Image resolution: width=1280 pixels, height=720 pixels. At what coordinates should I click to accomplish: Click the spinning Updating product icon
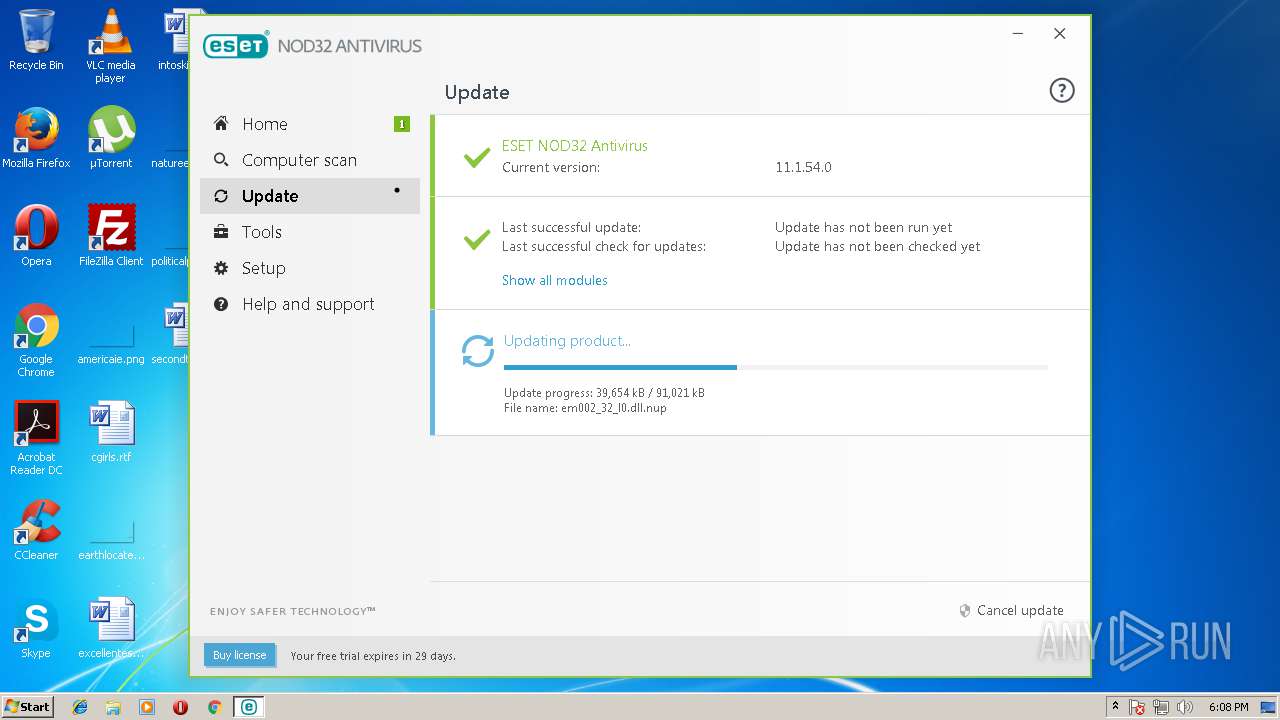pyautogui.click(x=478, y=351)
